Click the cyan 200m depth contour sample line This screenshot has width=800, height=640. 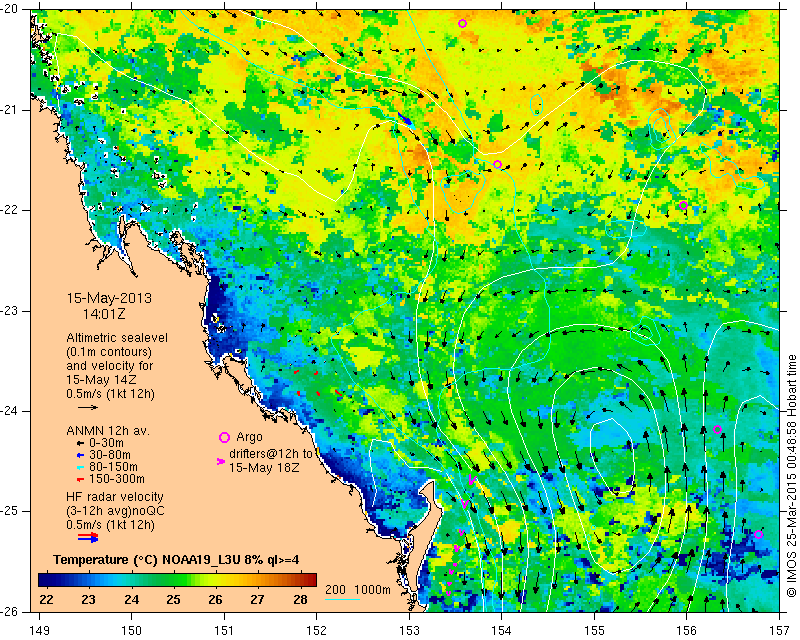tap(342, 599)
